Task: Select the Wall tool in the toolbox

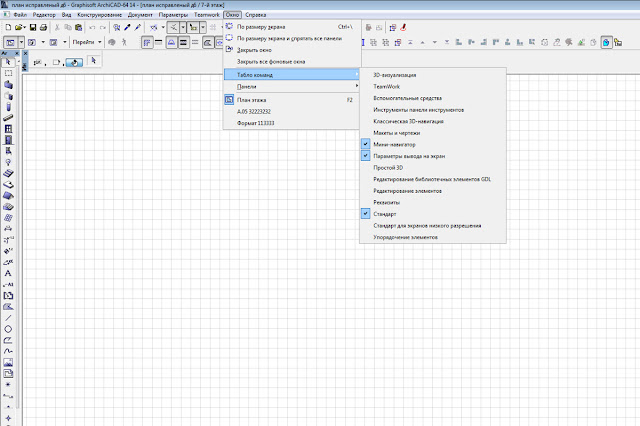Action: click(x=8, y=84)
